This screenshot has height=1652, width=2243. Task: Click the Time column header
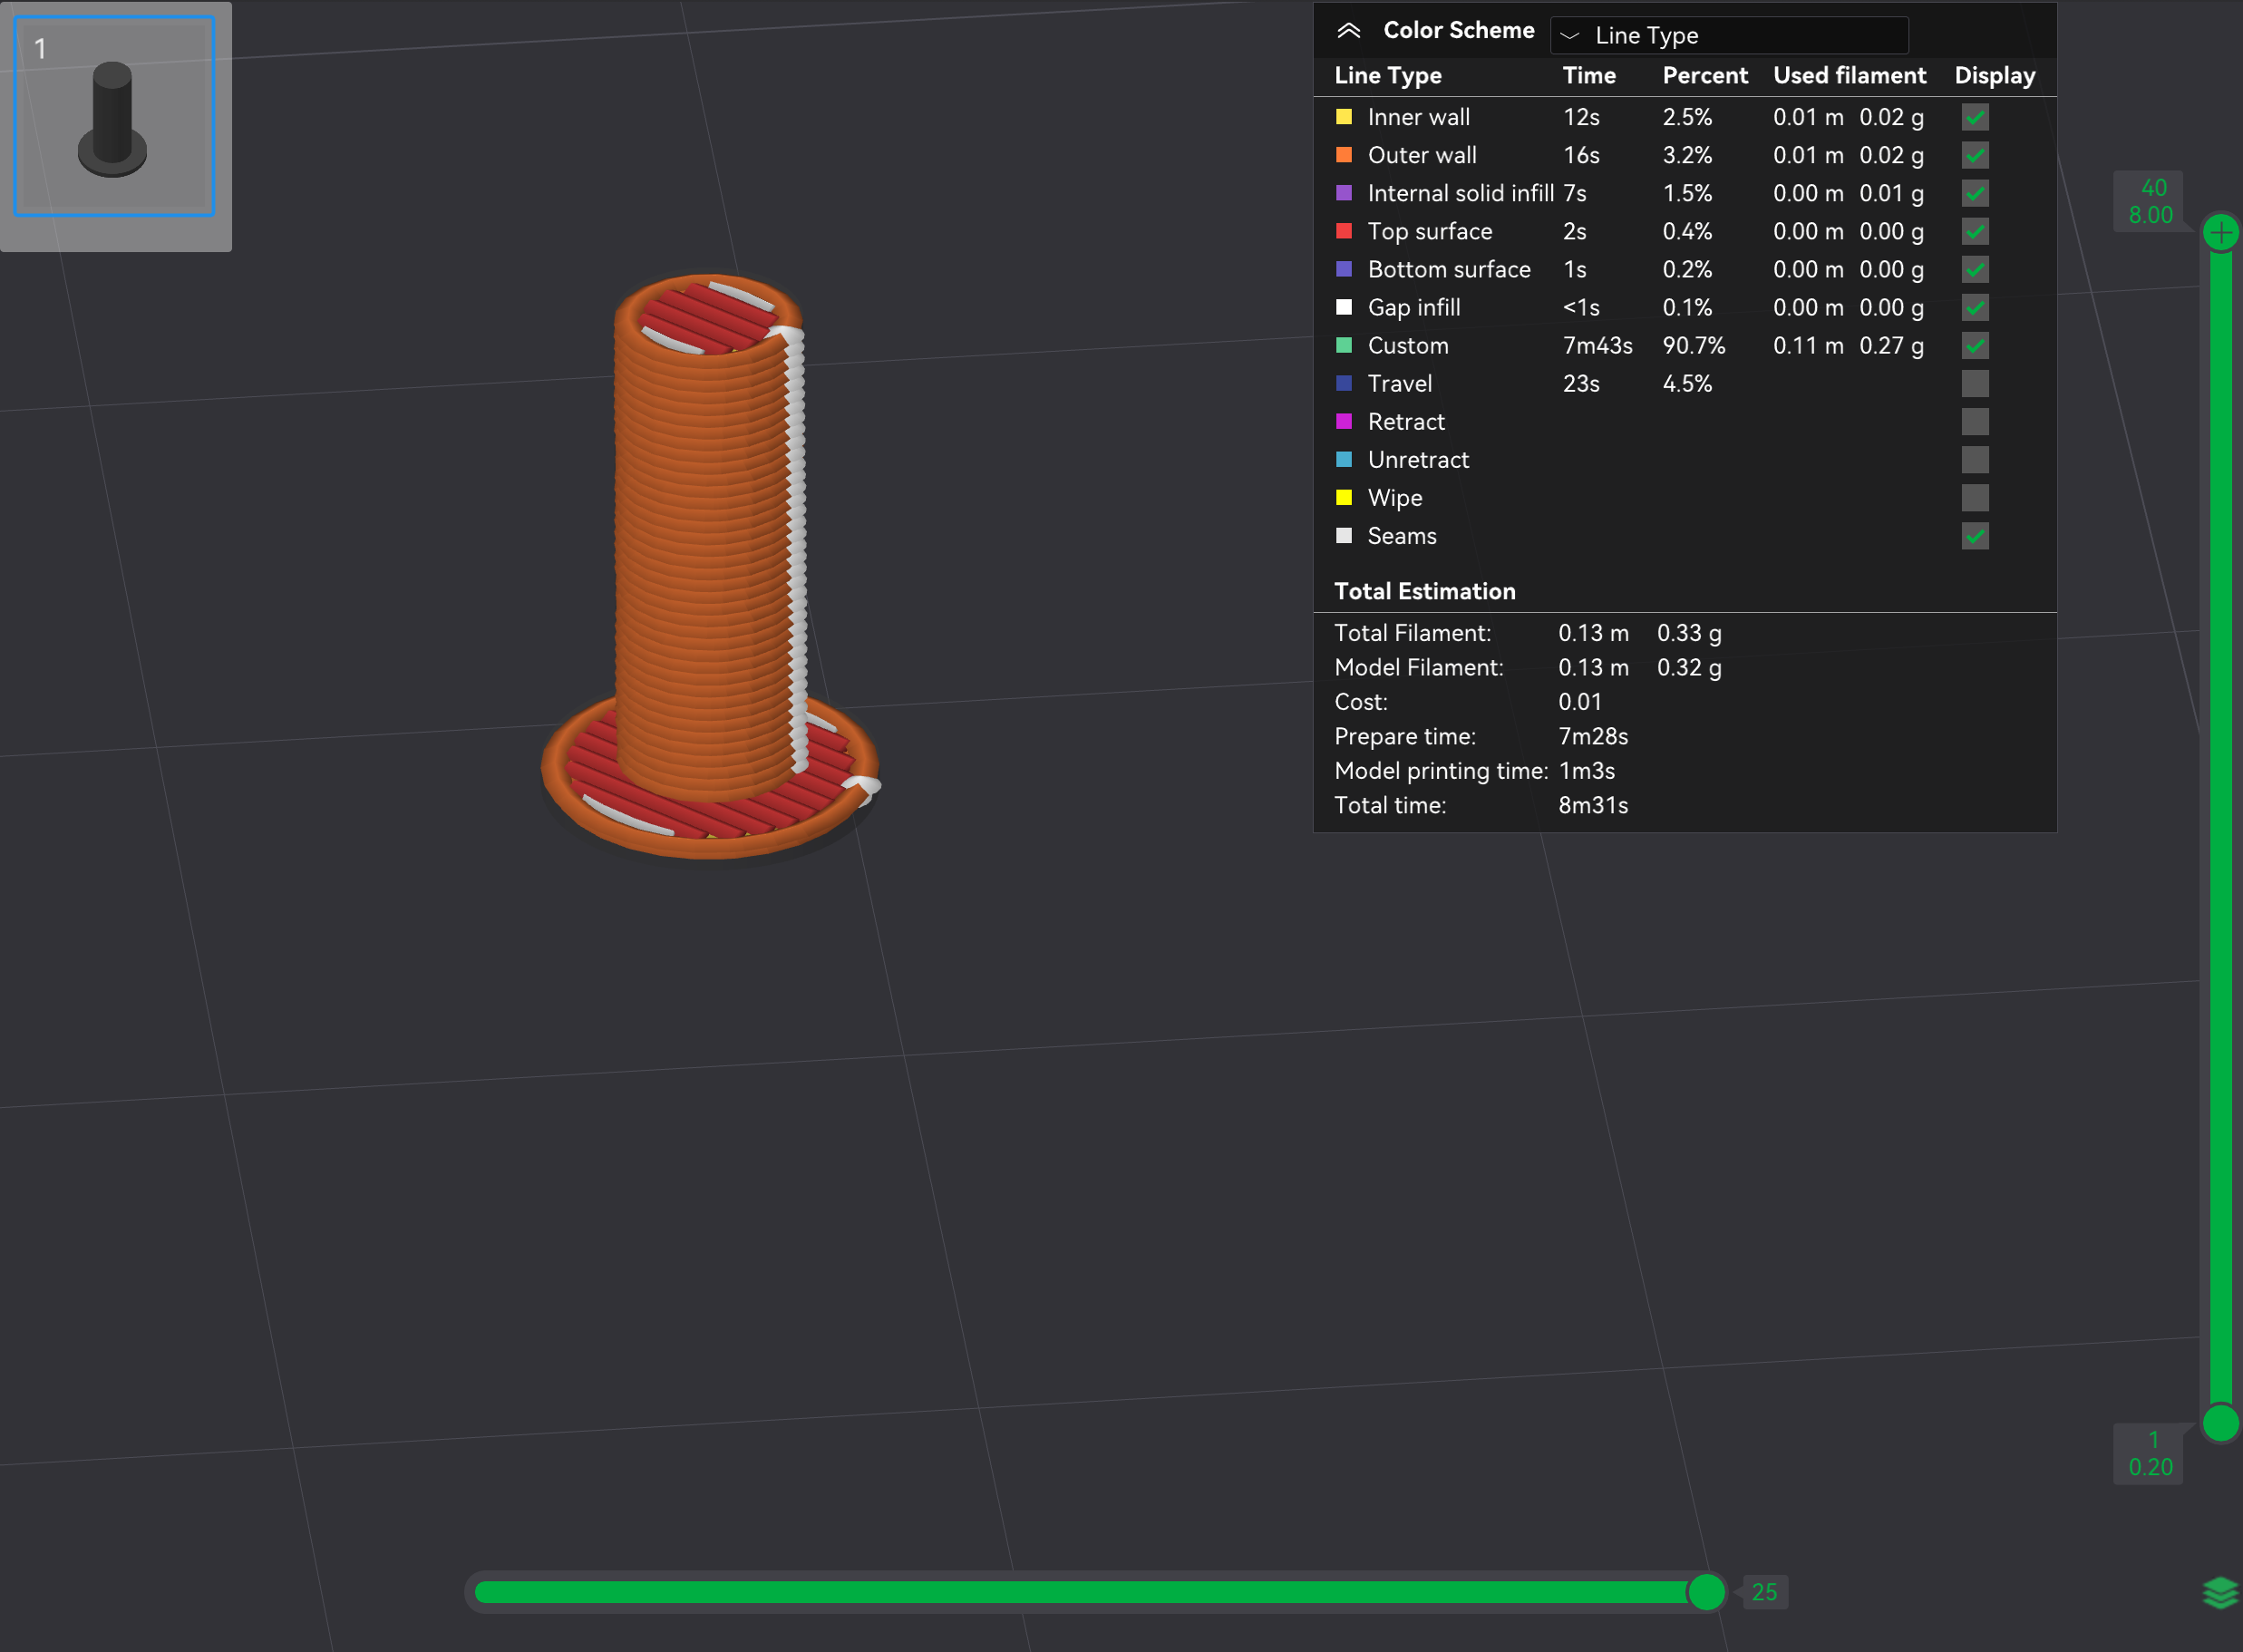tap(1588, 75)
